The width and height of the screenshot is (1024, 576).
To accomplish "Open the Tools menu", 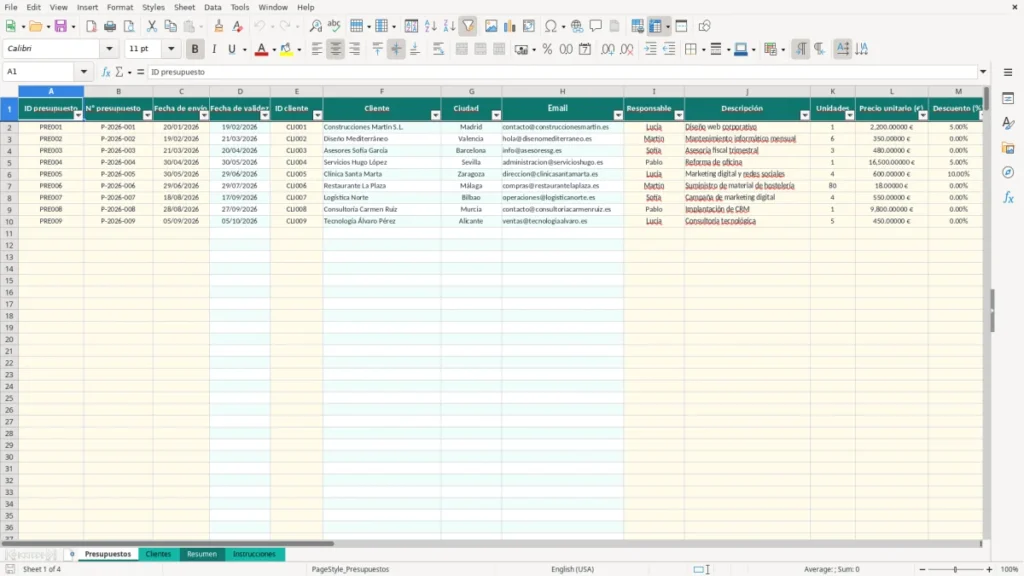I will click(x=240, y=7).
